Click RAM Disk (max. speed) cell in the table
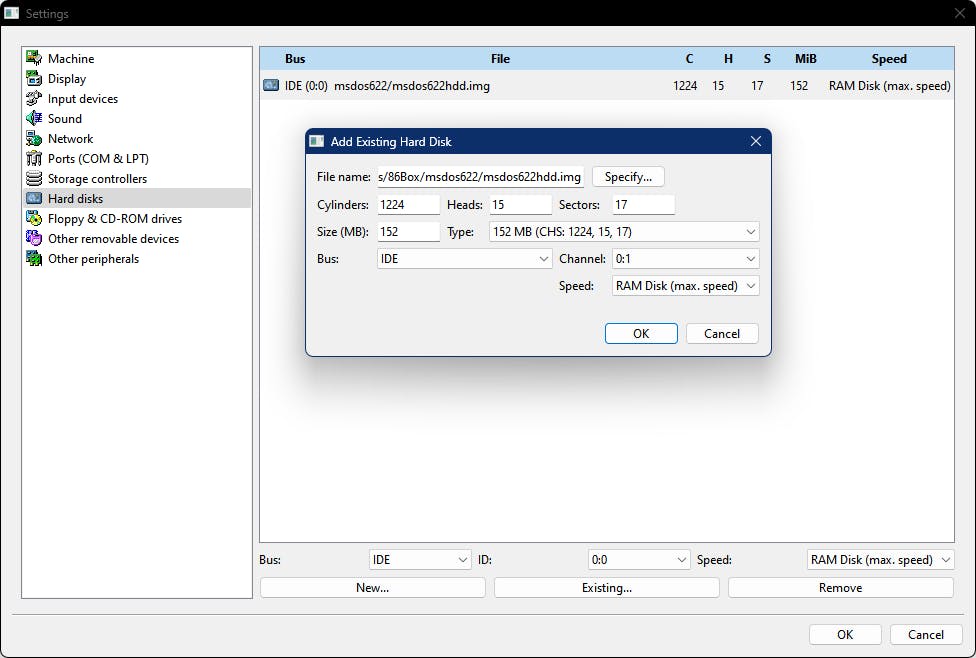976x658 pixels. coord(889,86)
